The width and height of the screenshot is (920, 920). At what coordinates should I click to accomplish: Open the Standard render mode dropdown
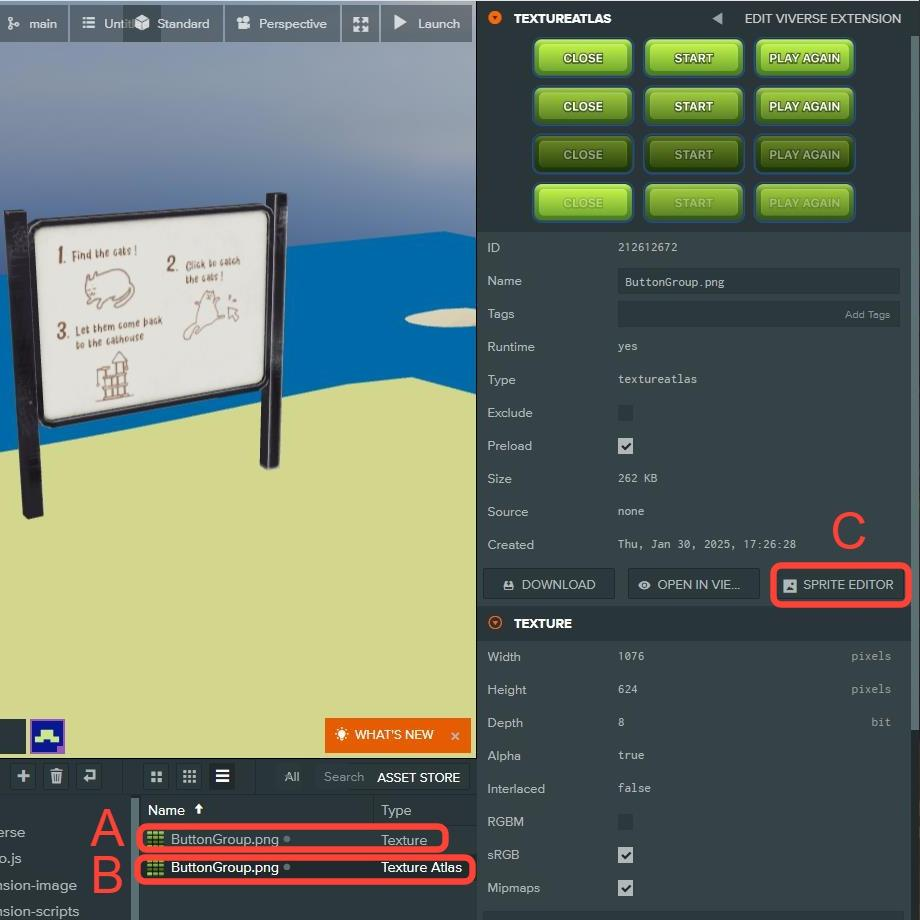tap(172, 23)
